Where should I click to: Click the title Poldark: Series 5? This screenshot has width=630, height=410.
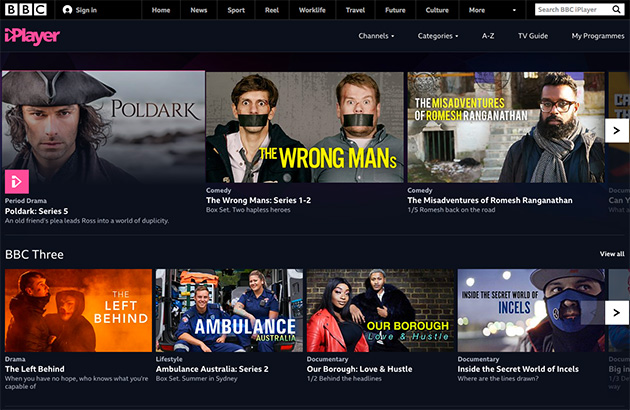pyautogui.click(x=37, y=211)
